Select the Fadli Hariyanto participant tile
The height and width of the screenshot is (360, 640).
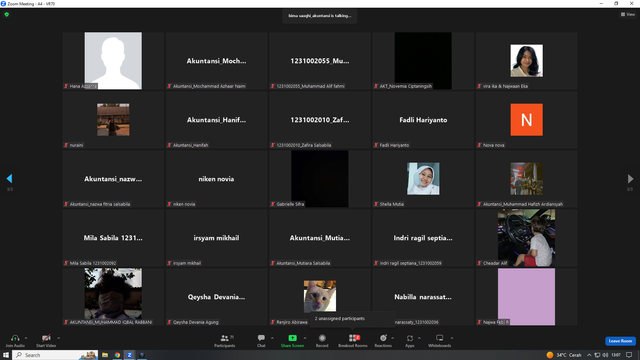(x=423, y=120)
